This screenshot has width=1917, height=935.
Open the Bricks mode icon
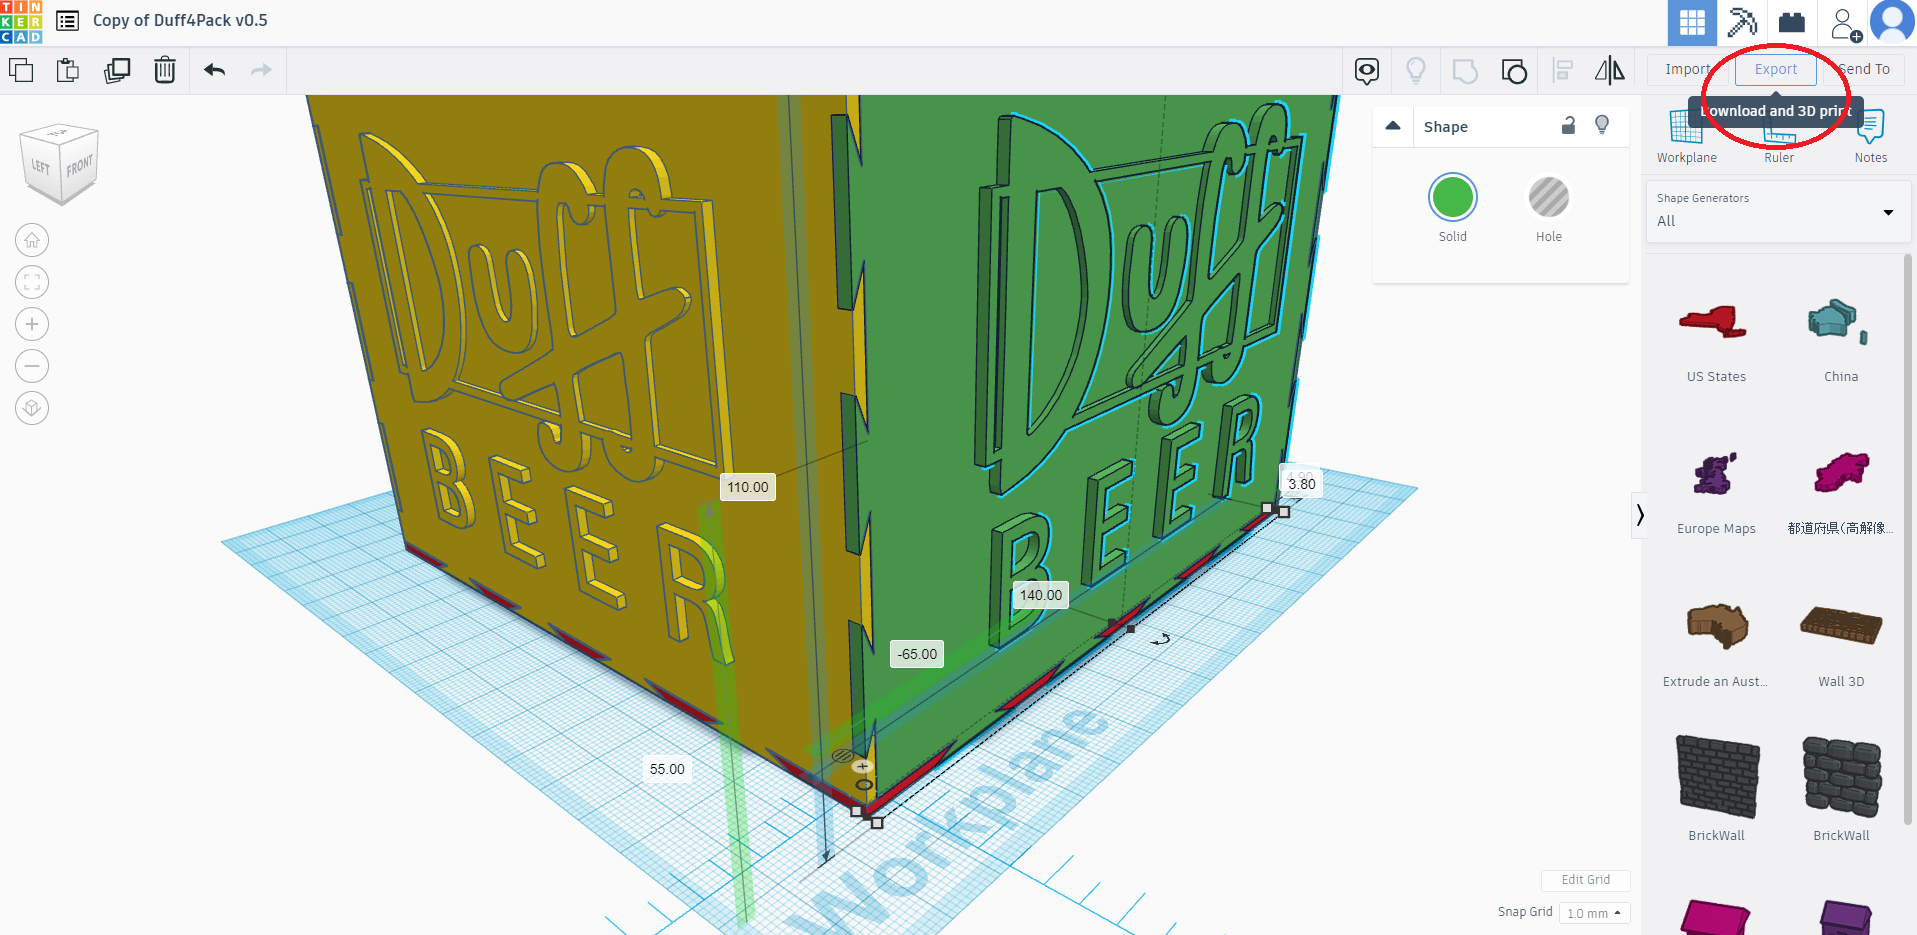[1792, 22]
